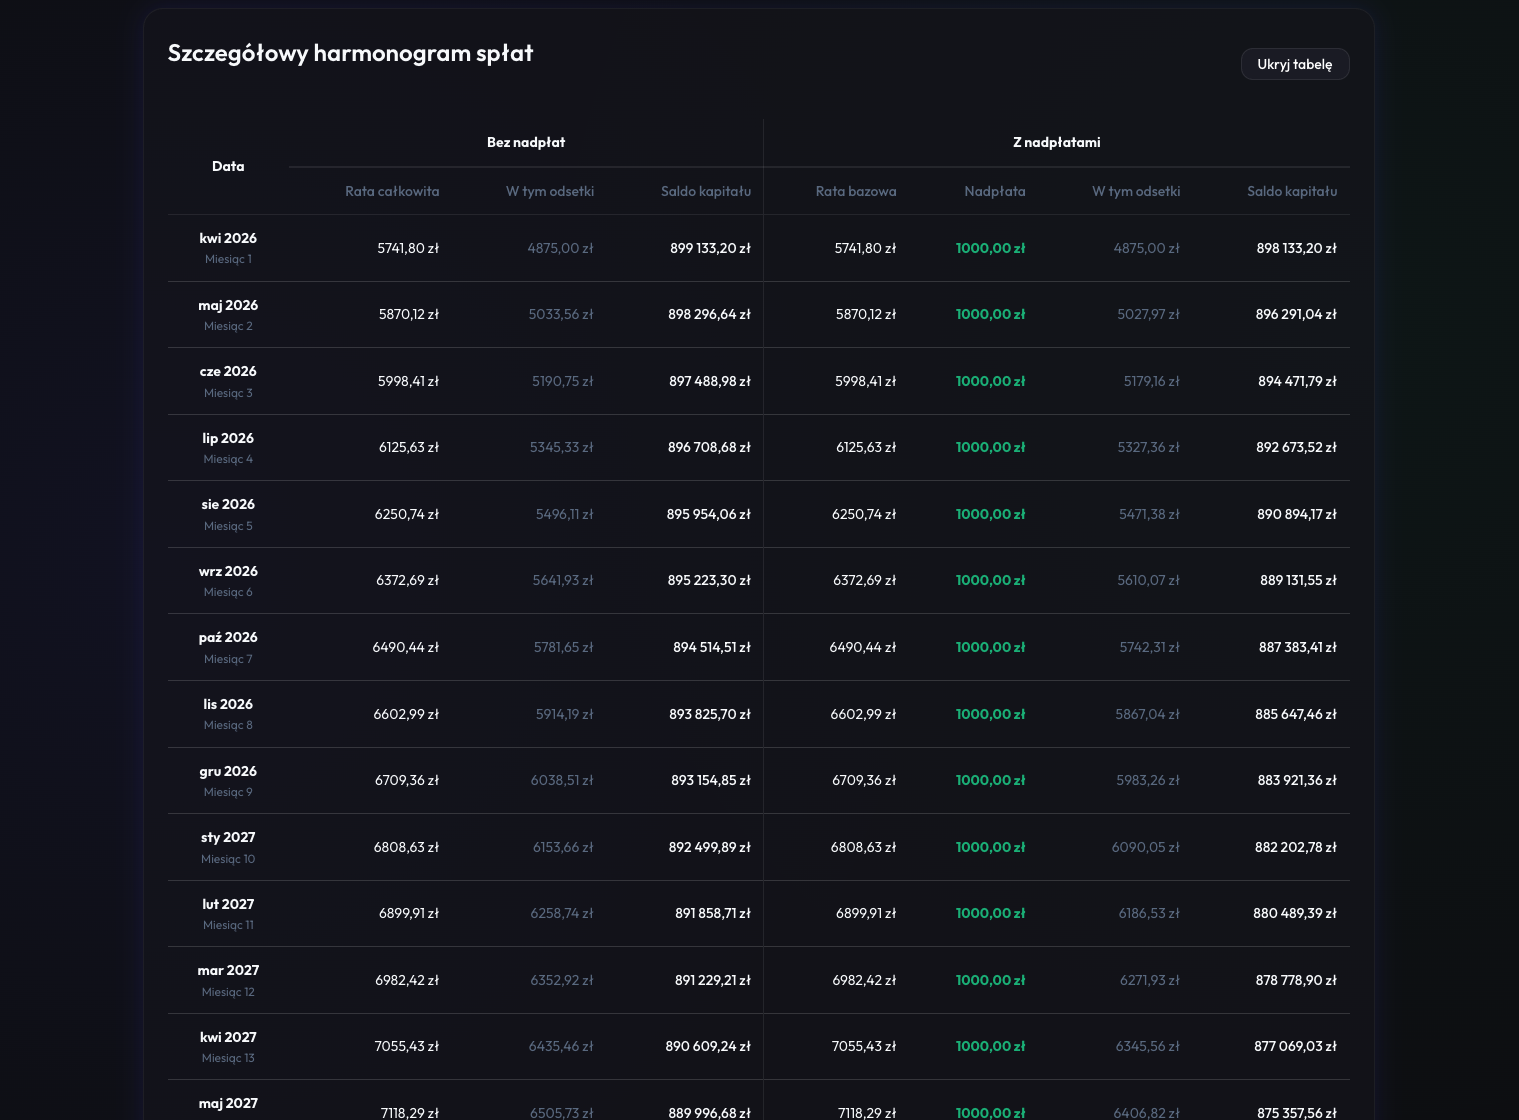This screenshot has height=1120, width=1519.
Task: Click the 'Nadpłata' column header
Action: tap(994, 191)
